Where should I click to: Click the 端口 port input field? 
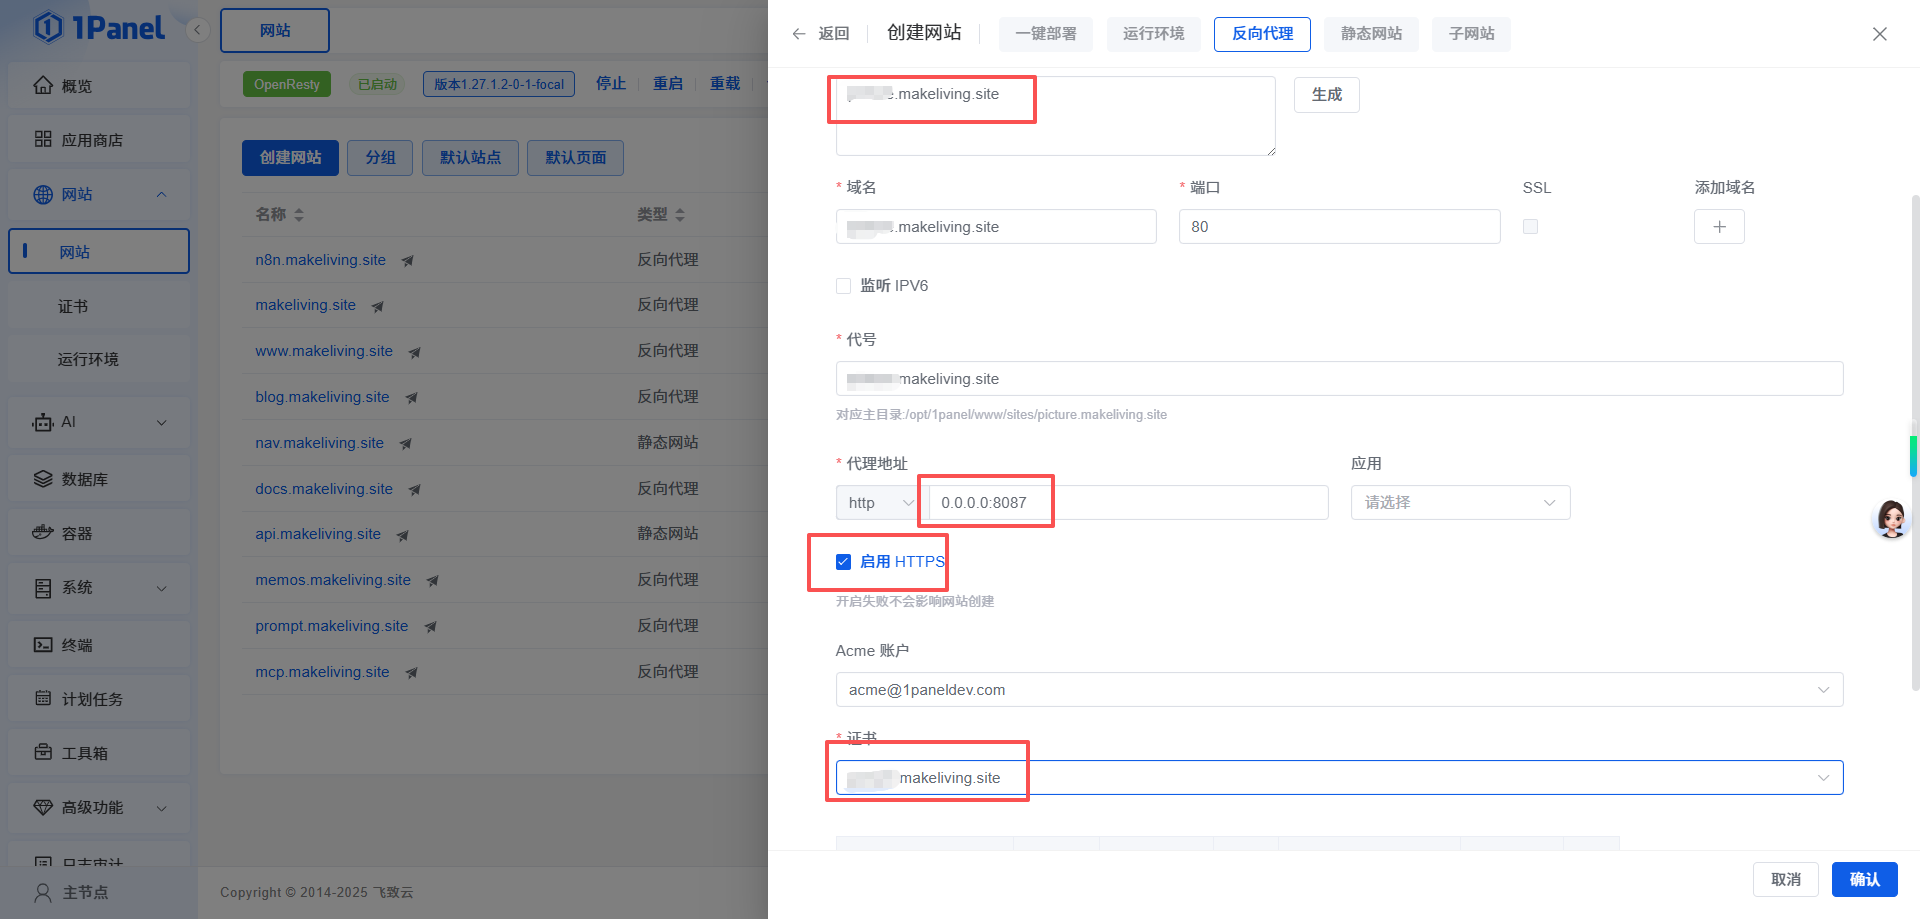coord(1338,227)
